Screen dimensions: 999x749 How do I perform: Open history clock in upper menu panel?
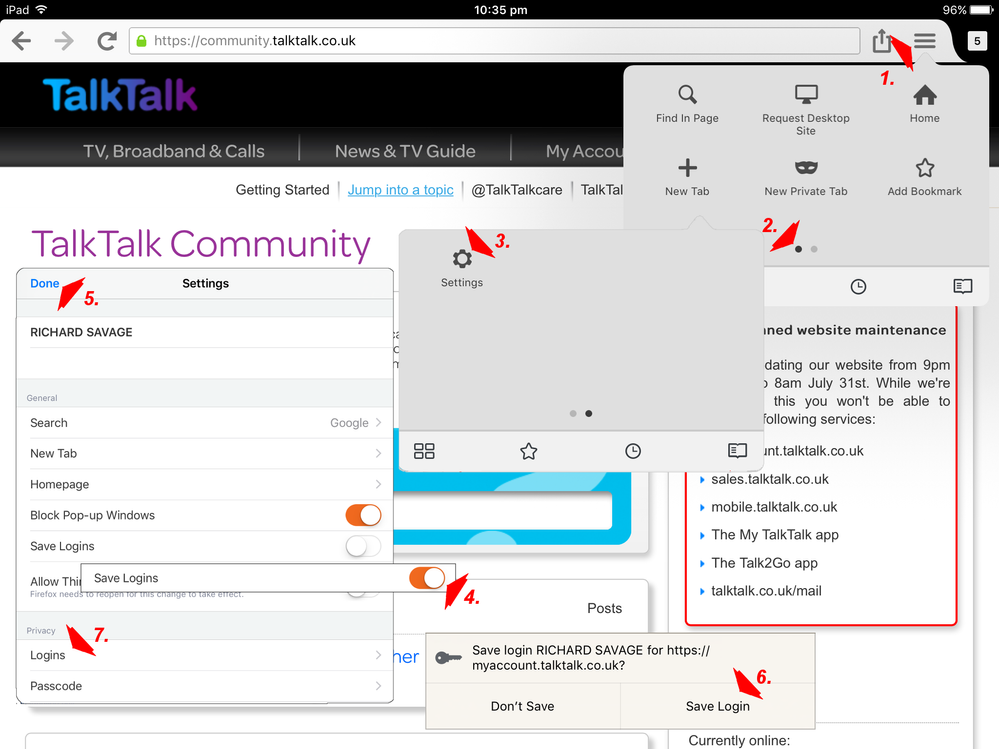pos(858,287)
